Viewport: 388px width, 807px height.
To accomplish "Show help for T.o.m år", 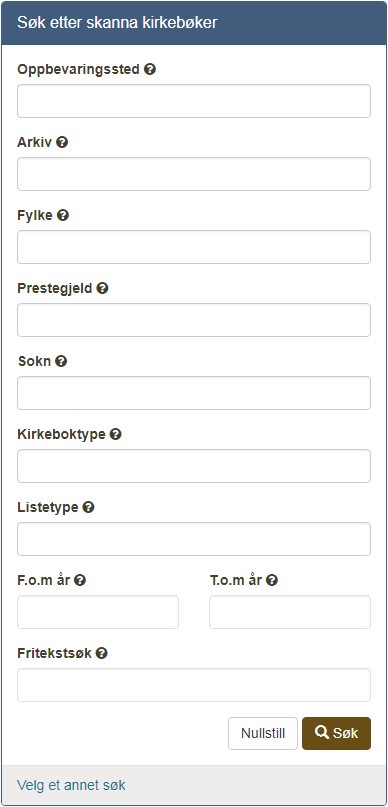I will point(272,581).
